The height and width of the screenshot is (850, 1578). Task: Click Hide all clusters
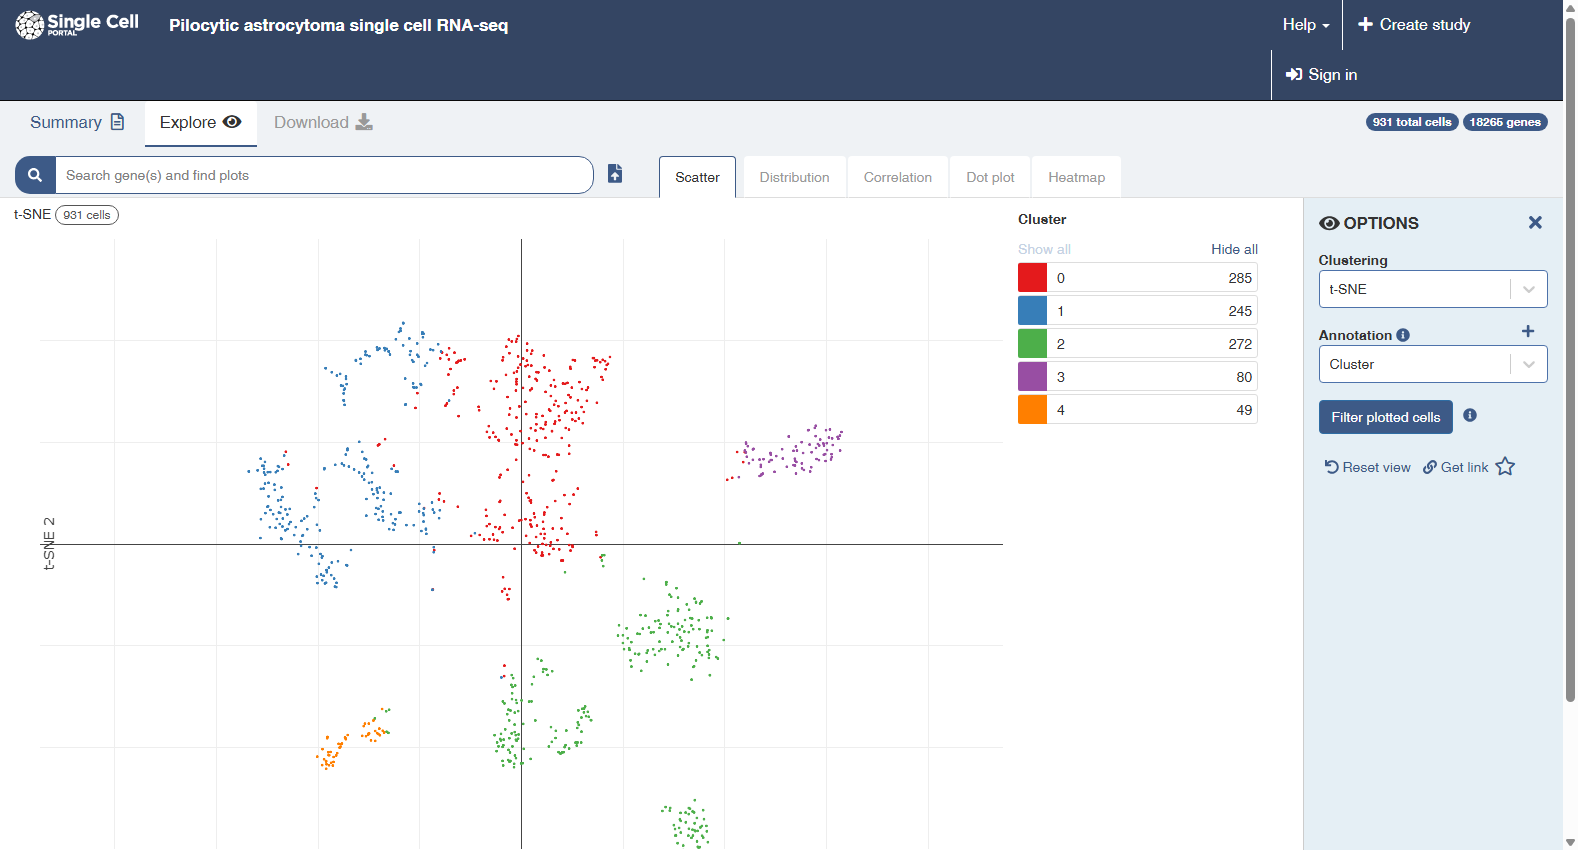pyautogui.click(x=1234, y=249)
